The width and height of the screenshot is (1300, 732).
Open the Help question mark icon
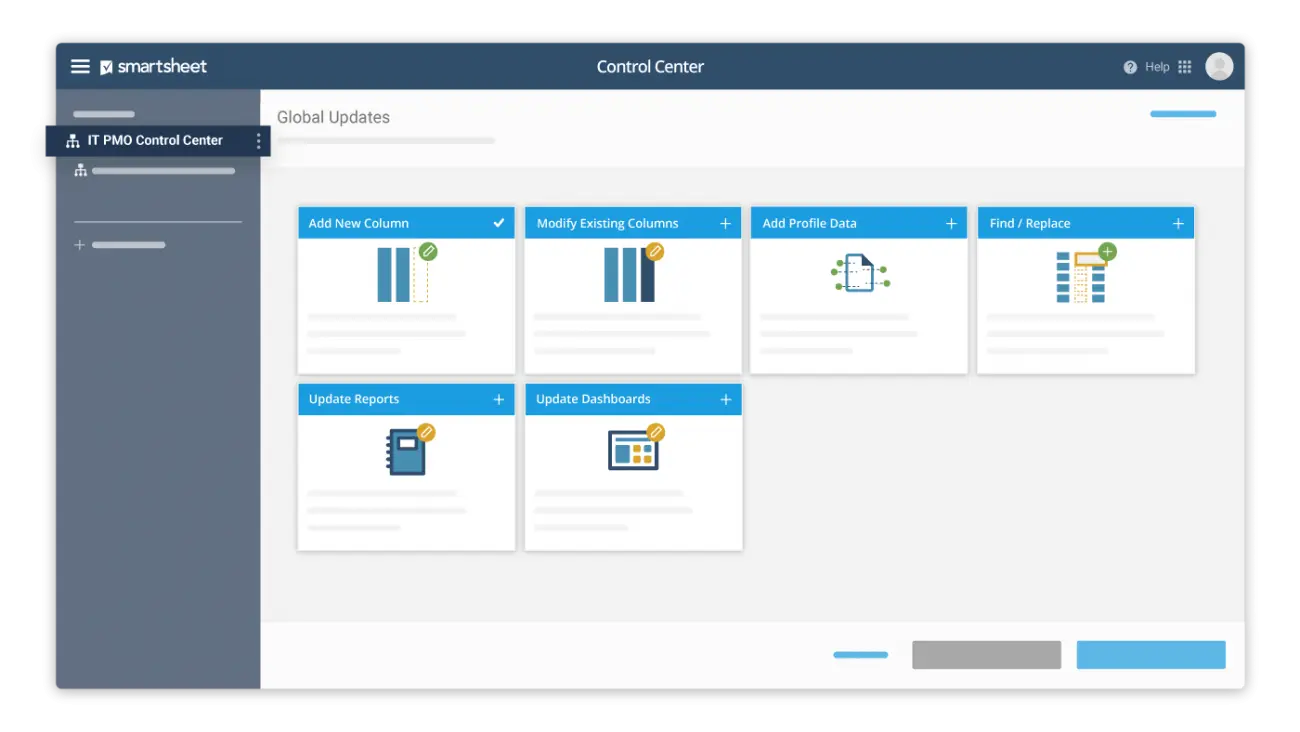click(x=1130, y=67)
